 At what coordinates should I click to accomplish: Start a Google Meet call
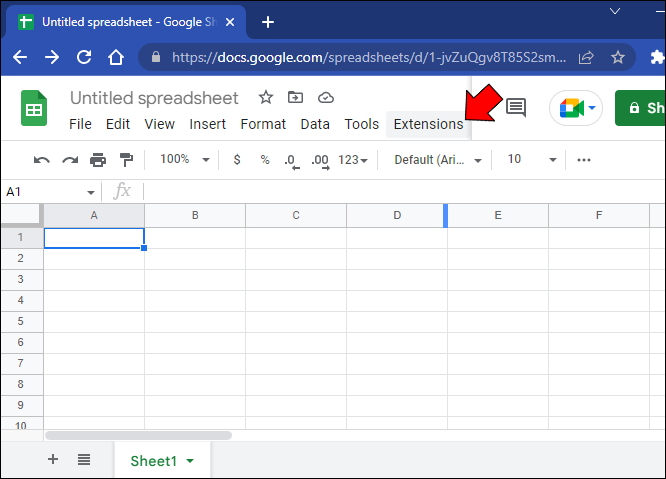[x=576, y=108]
